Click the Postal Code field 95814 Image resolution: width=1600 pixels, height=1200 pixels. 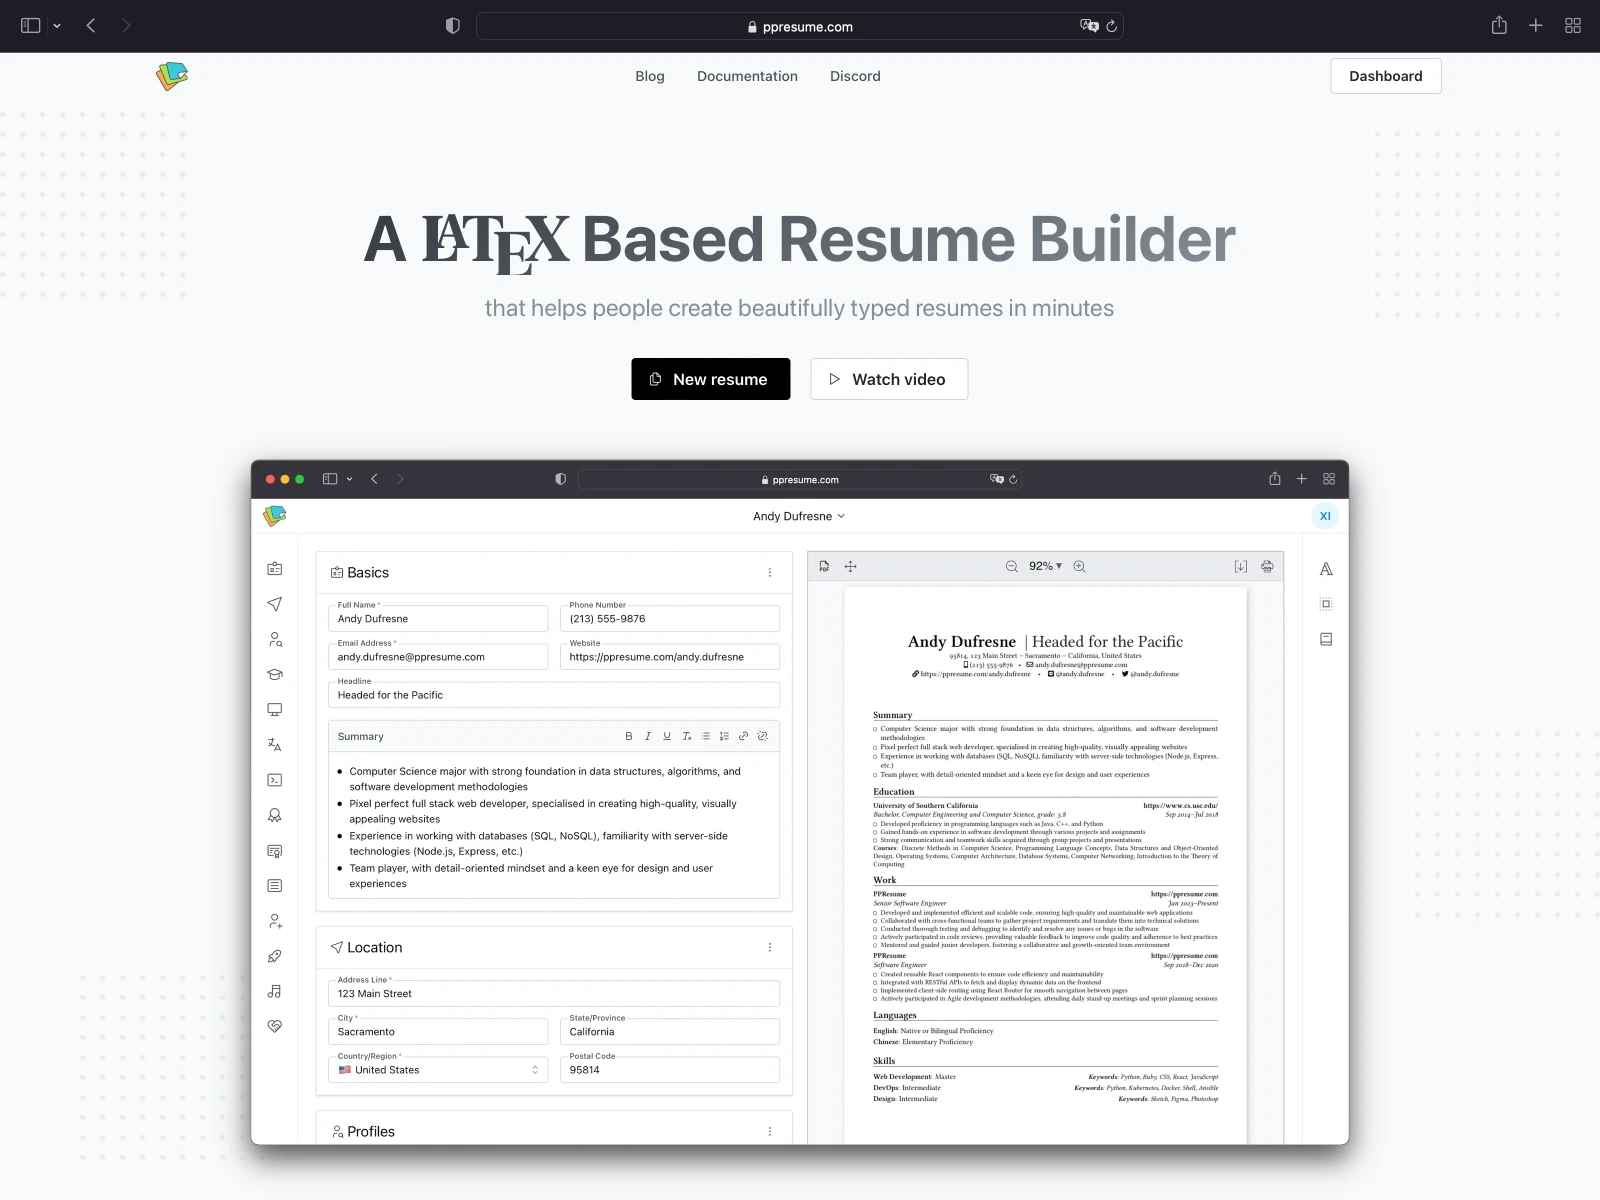[x=670, y=1070]
